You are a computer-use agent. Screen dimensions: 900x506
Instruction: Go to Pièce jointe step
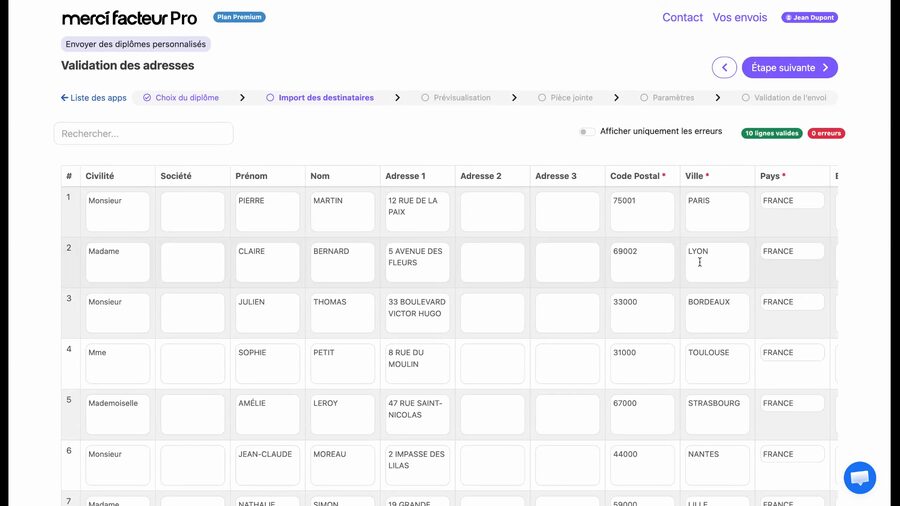(x=565, y=98)
